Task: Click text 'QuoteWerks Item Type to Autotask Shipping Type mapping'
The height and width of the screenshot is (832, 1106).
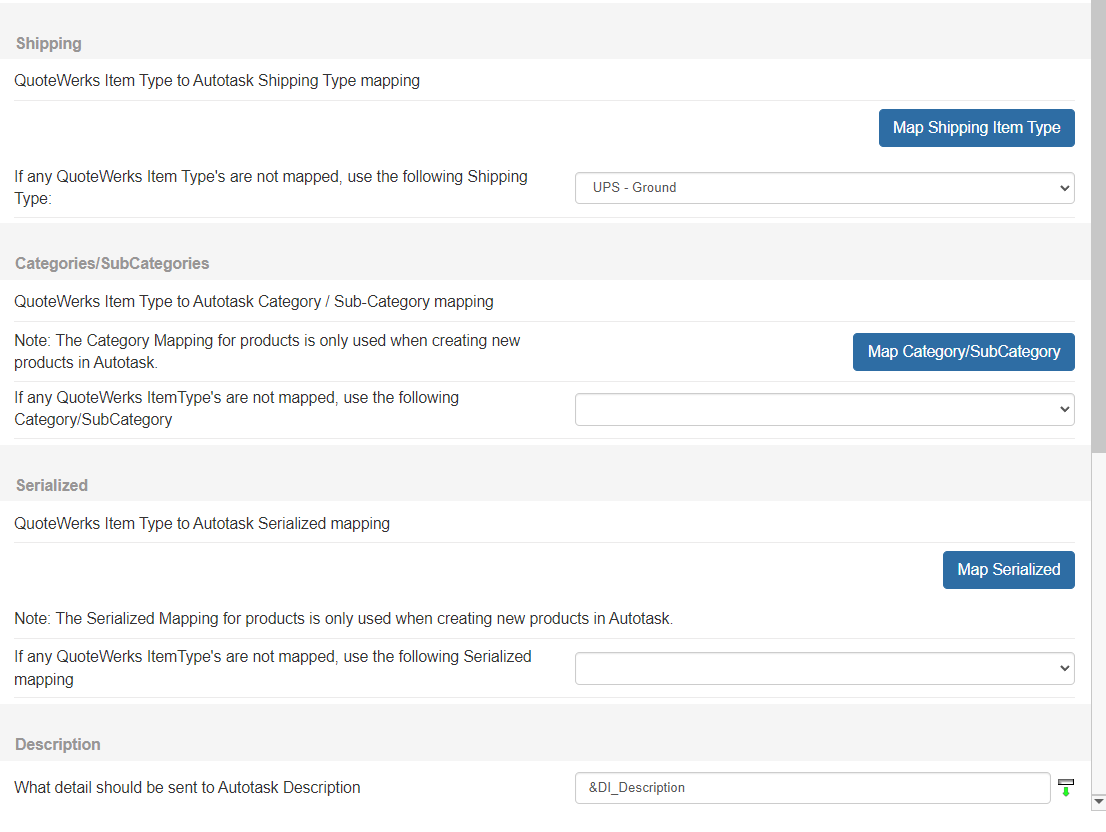Action: click(217, 80)
